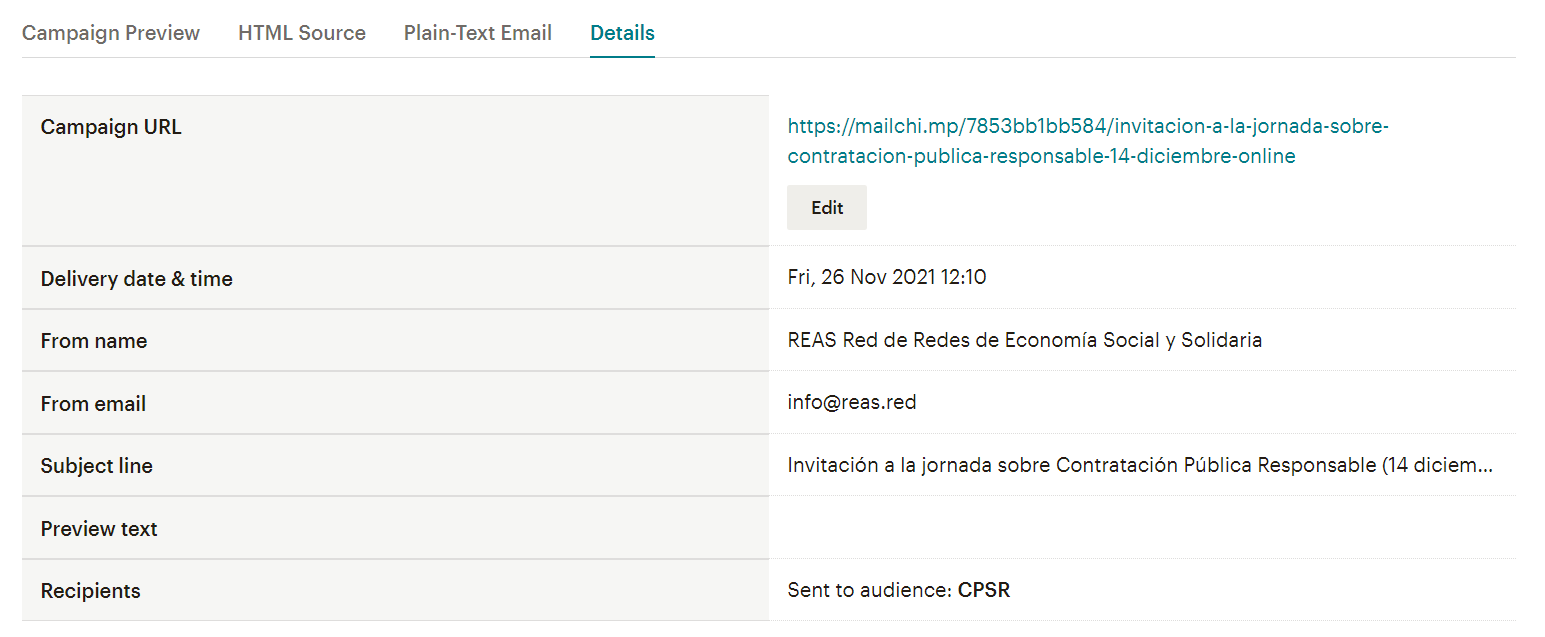Click the bold CPSR audience name
The height and width of the screenshot is (637, 1545).
(984, 590)
